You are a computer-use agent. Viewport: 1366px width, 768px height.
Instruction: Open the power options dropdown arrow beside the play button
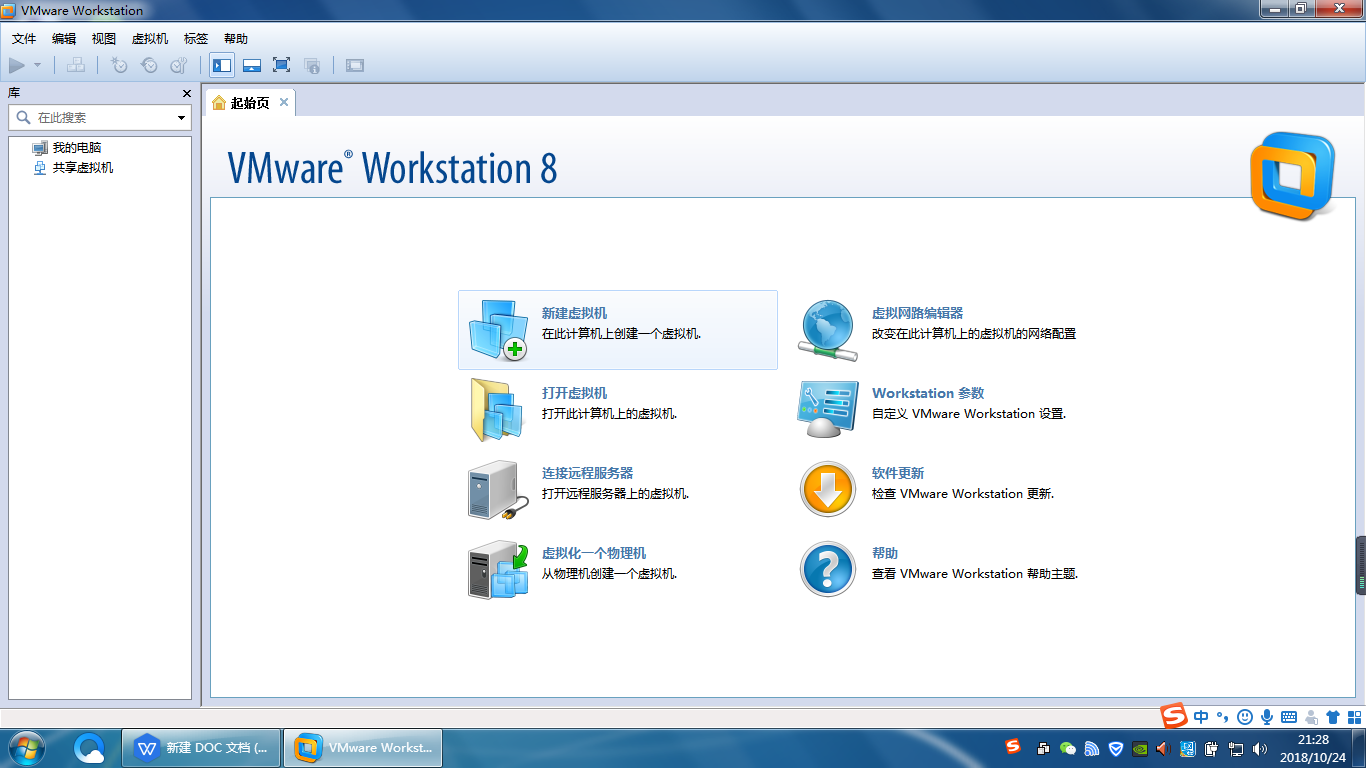[x=38, y=65]
